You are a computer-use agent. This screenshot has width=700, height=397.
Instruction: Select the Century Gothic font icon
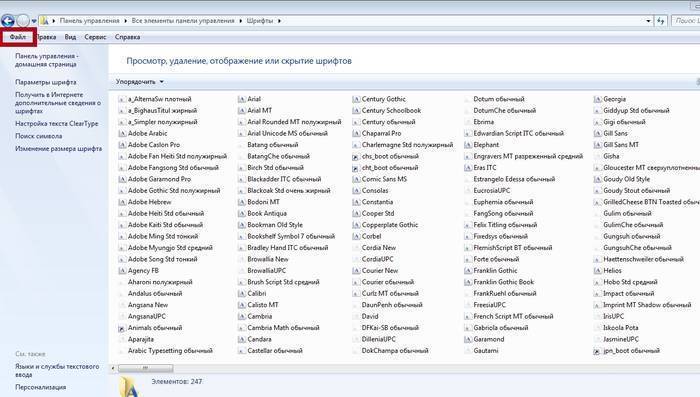[356, 99]
